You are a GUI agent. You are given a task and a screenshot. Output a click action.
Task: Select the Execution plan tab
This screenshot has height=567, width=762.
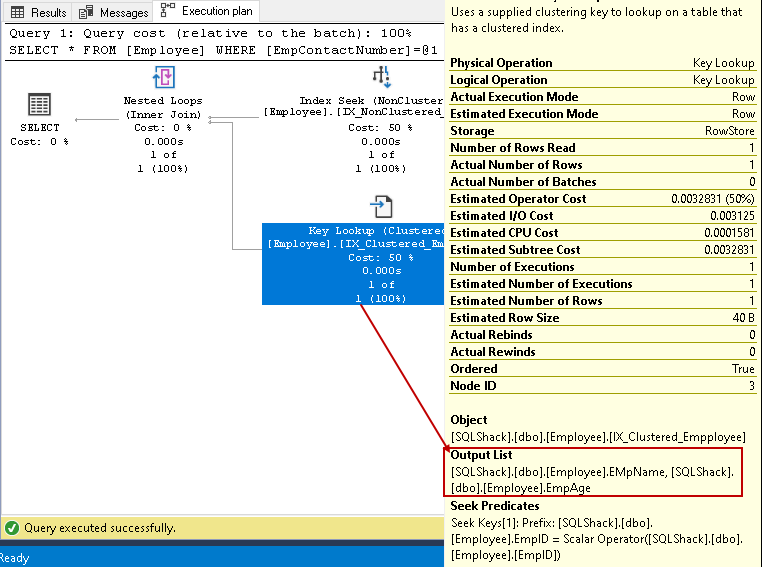(x=207, y=11)
